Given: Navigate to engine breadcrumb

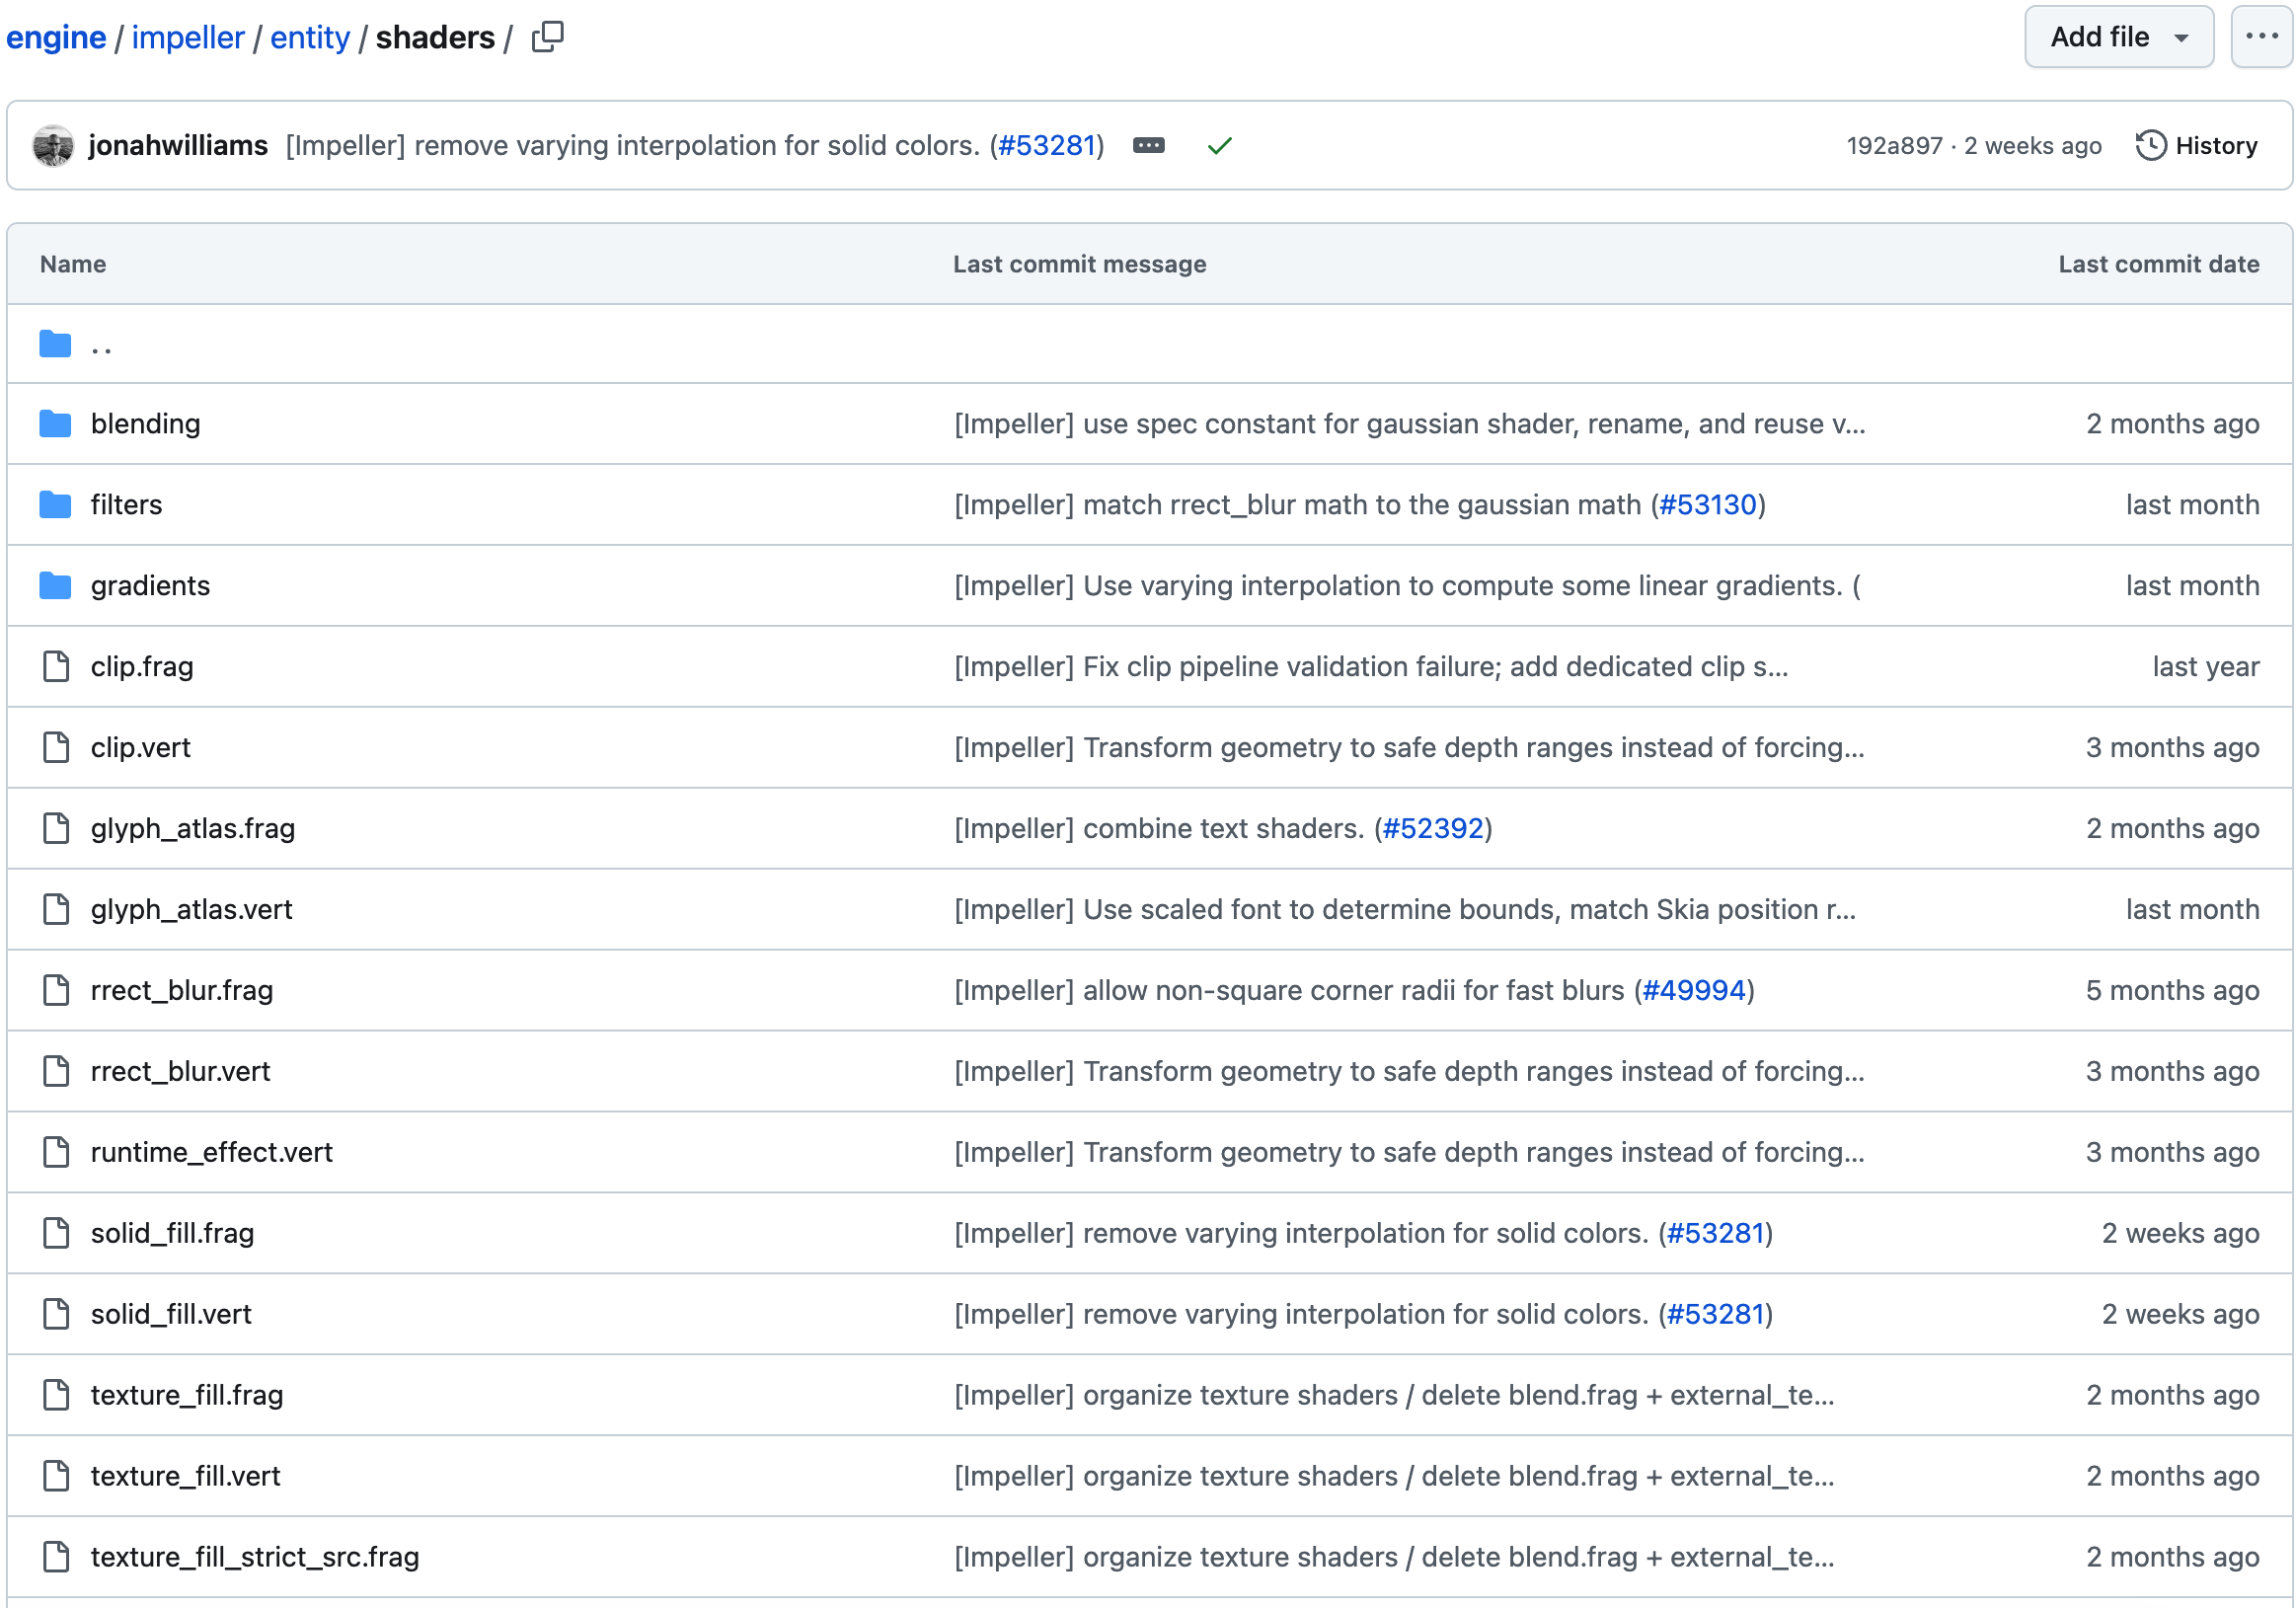Looking at the screenshot, I should click(56, 38).
